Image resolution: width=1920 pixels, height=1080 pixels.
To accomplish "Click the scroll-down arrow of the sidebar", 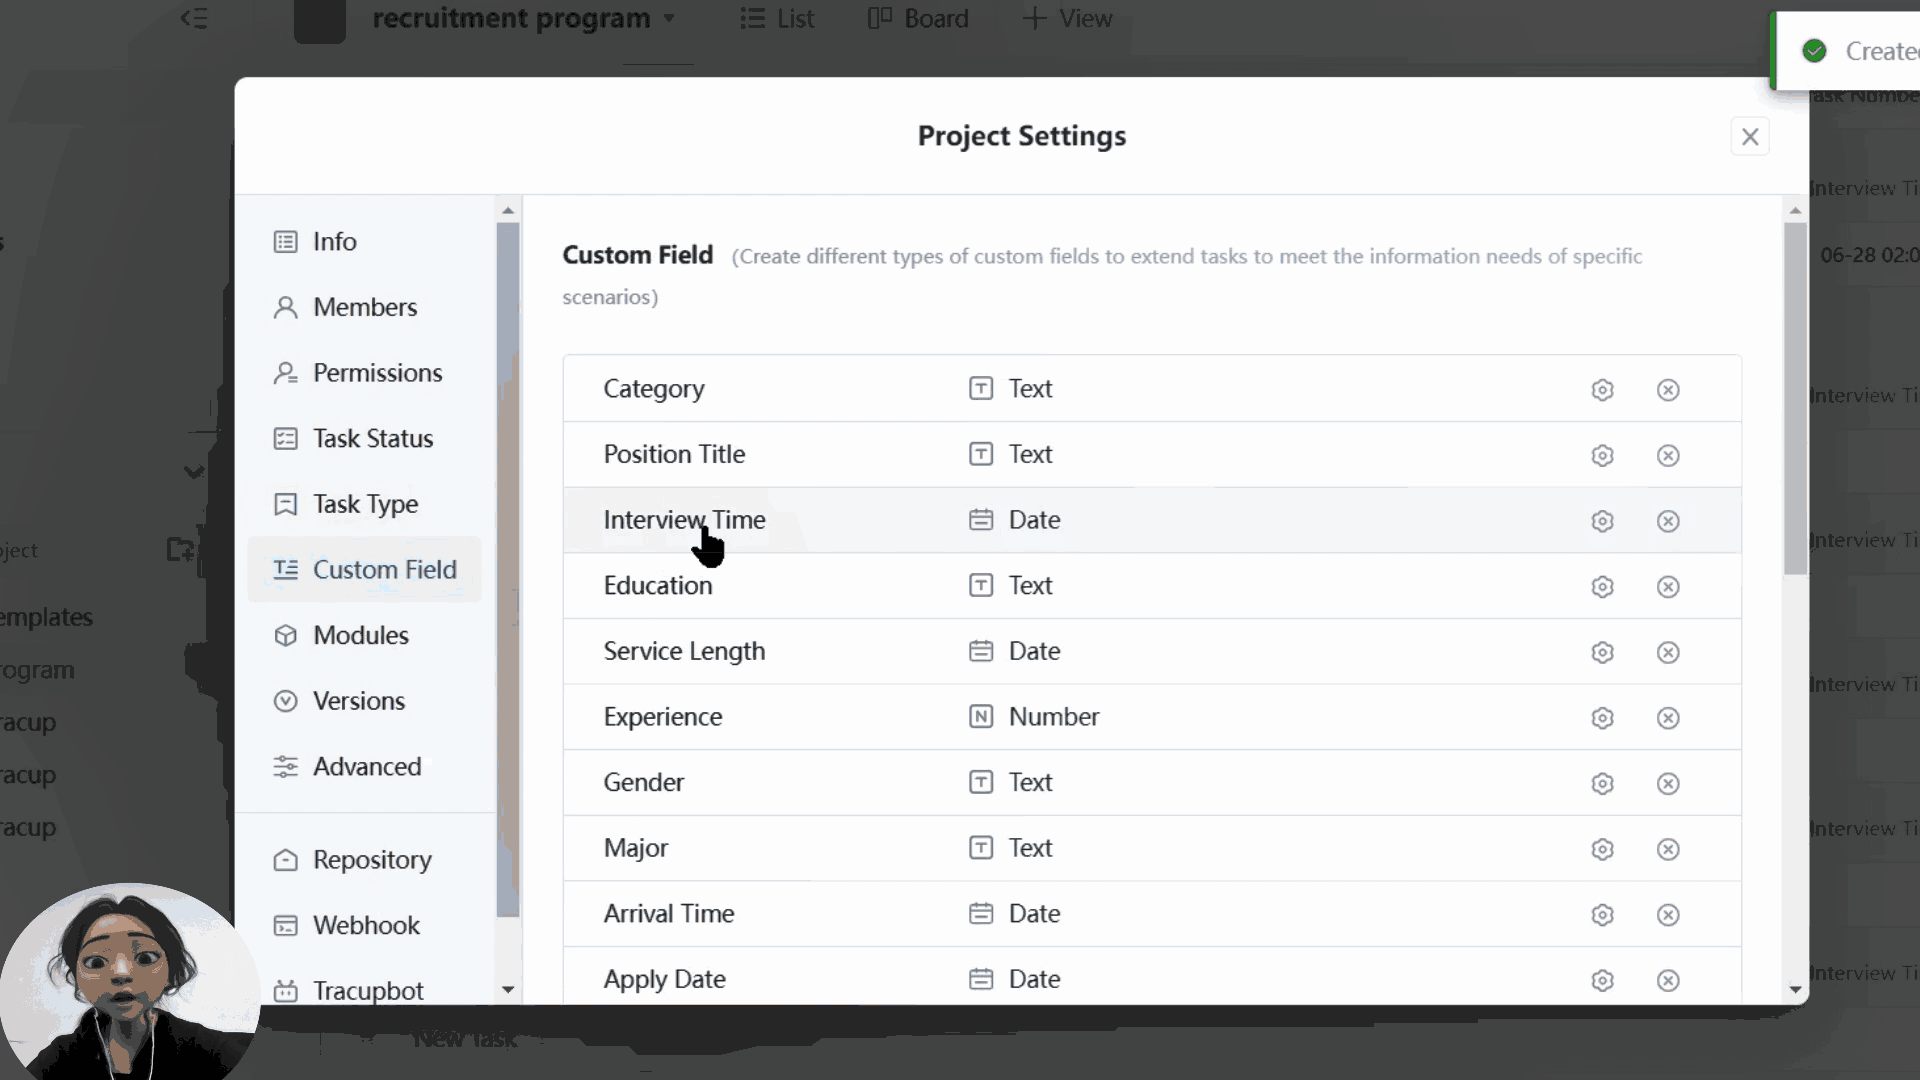I will (x=508, y=990).
